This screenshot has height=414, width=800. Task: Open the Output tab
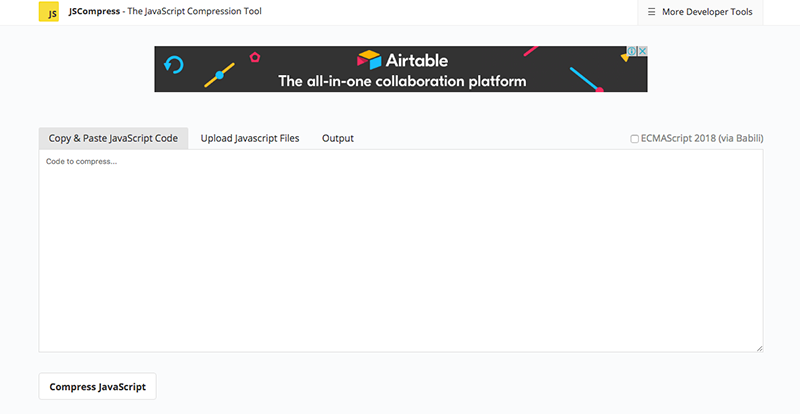point(338,139)
